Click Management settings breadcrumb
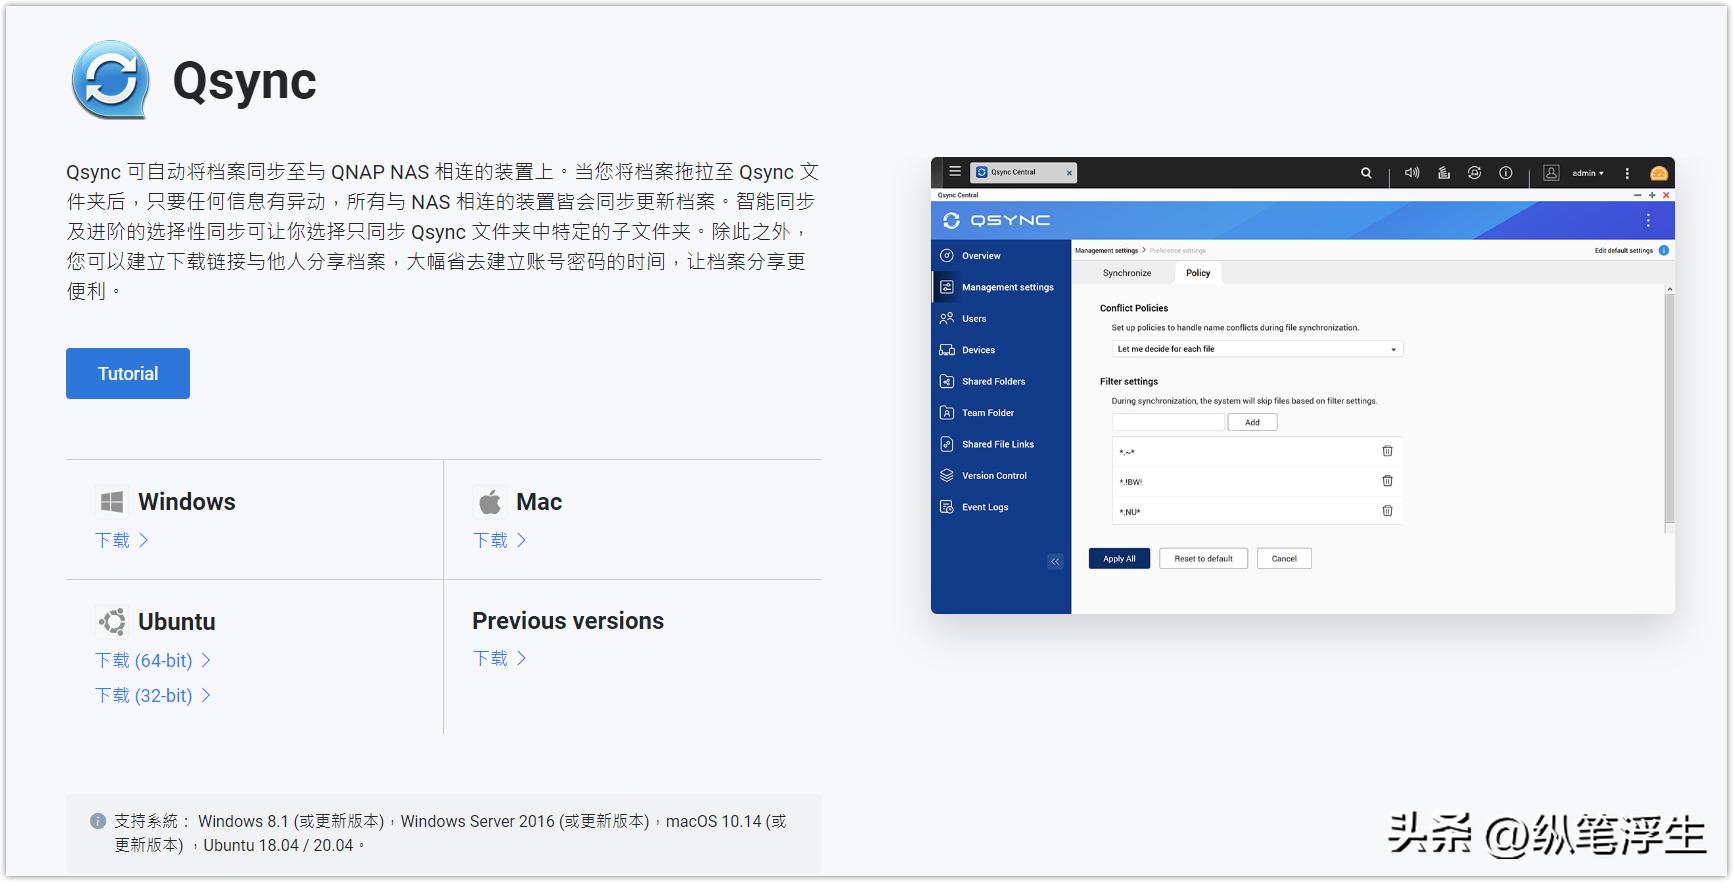Viewport: 1733px width, 882px height. (x=1106, y=250)
